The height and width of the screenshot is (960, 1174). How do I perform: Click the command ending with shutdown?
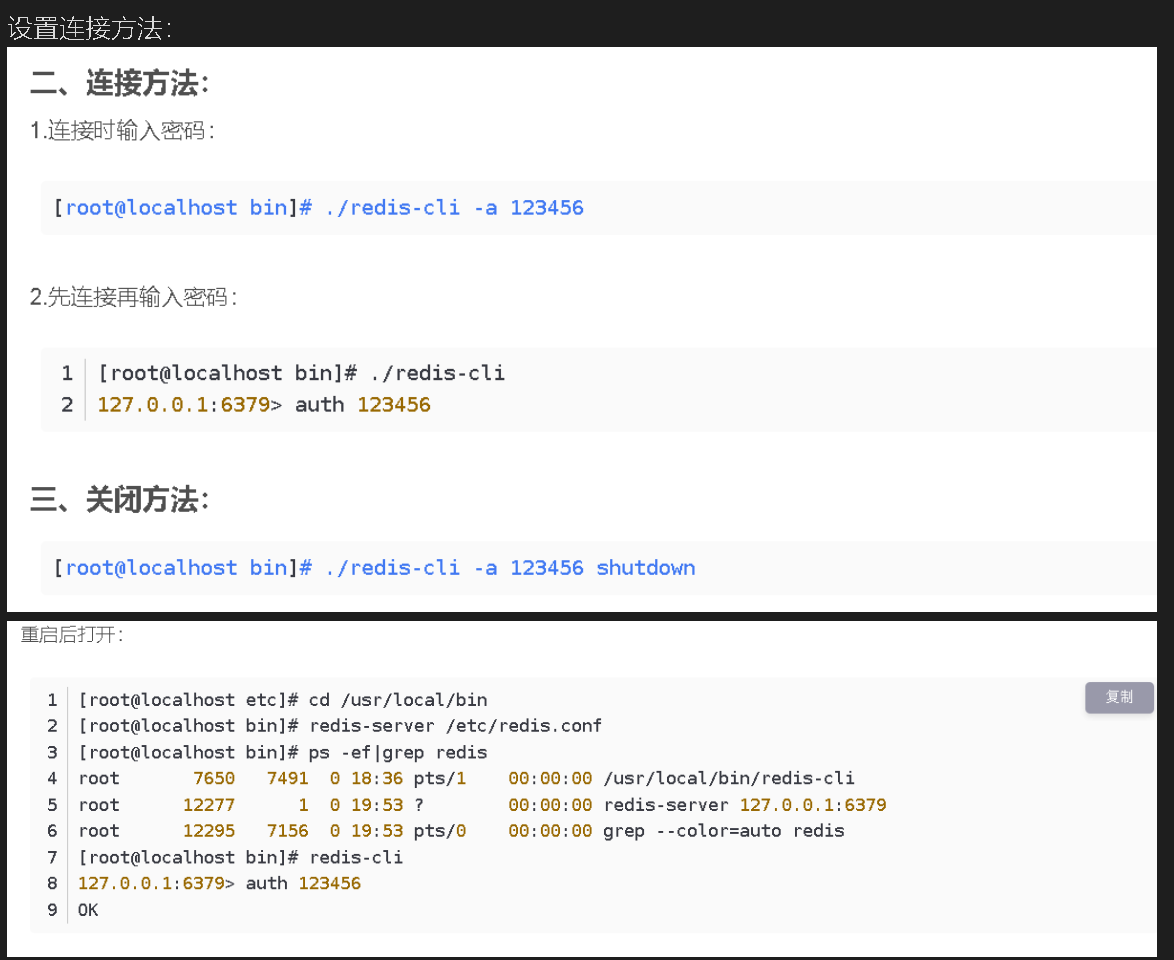[374, 568]
